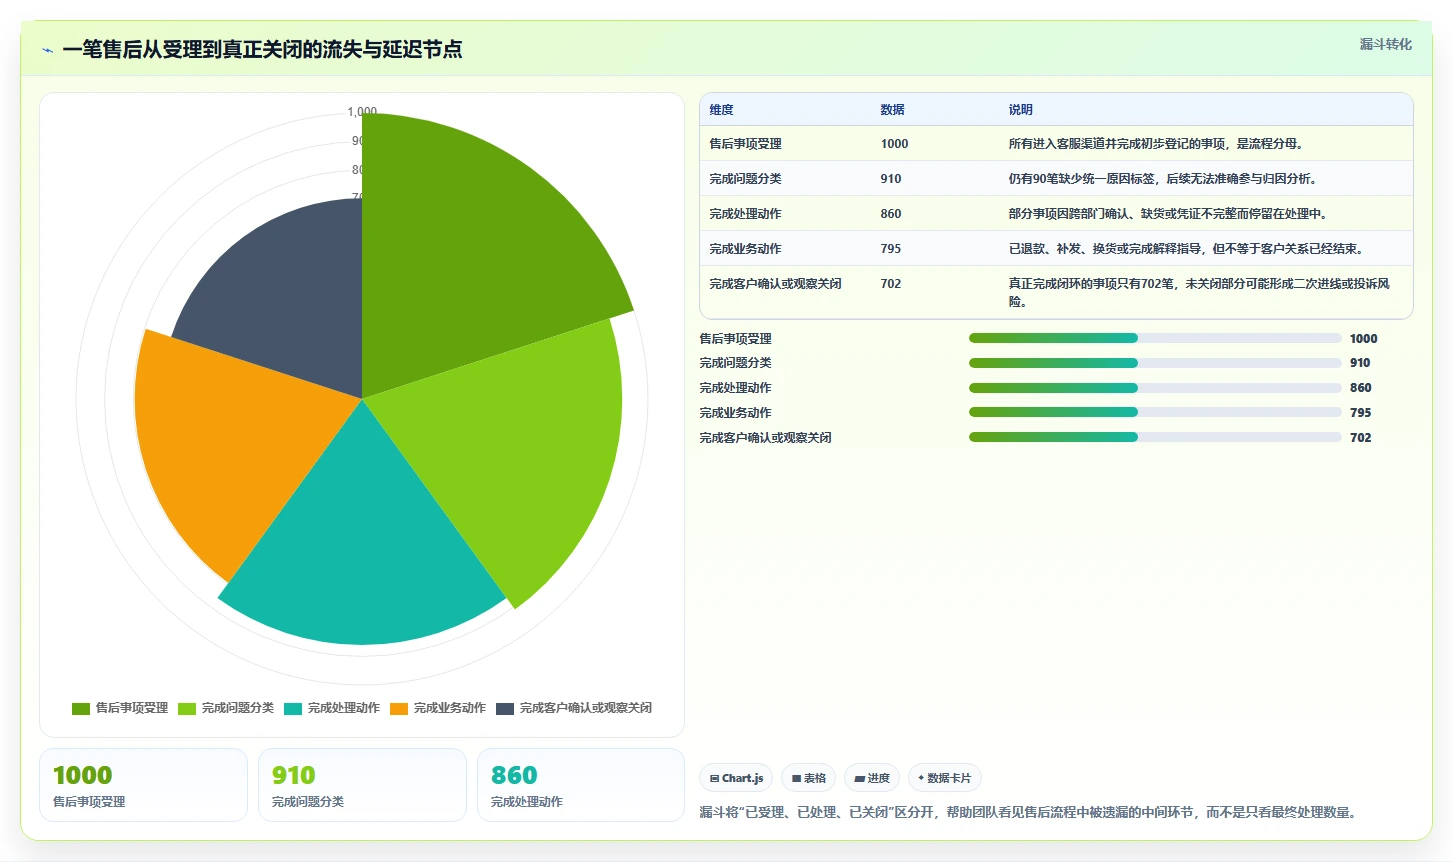Click the 完成问题分类 progress bar
The height and width of the screenshot is (862, 1453).
pyautogui.click(x=1155, y=363)
